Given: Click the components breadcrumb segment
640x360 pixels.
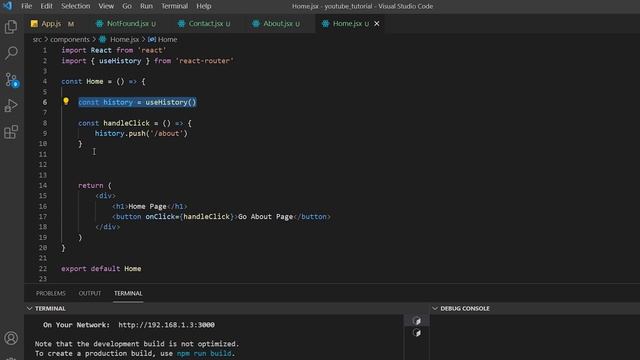Looking at the screenshot, I should click(x=70, y=40).
